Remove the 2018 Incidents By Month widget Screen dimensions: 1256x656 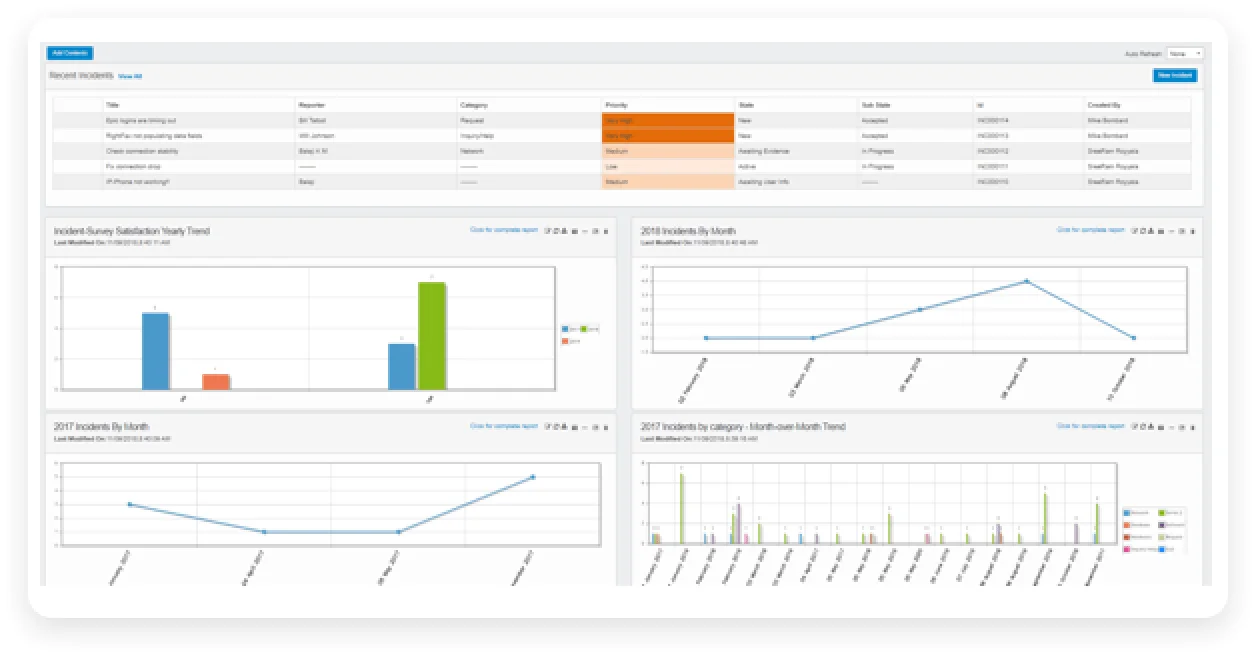point(1192,231)
